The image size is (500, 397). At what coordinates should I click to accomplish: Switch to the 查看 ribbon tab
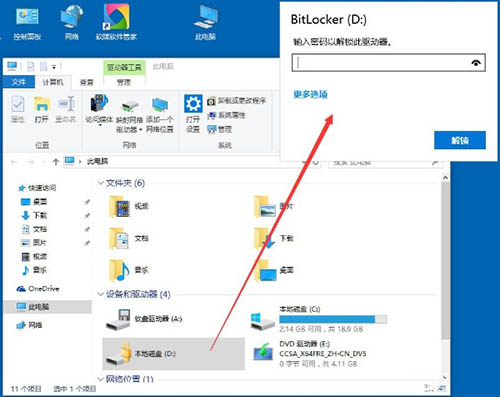pyautogui.click(x=87, y=82)
